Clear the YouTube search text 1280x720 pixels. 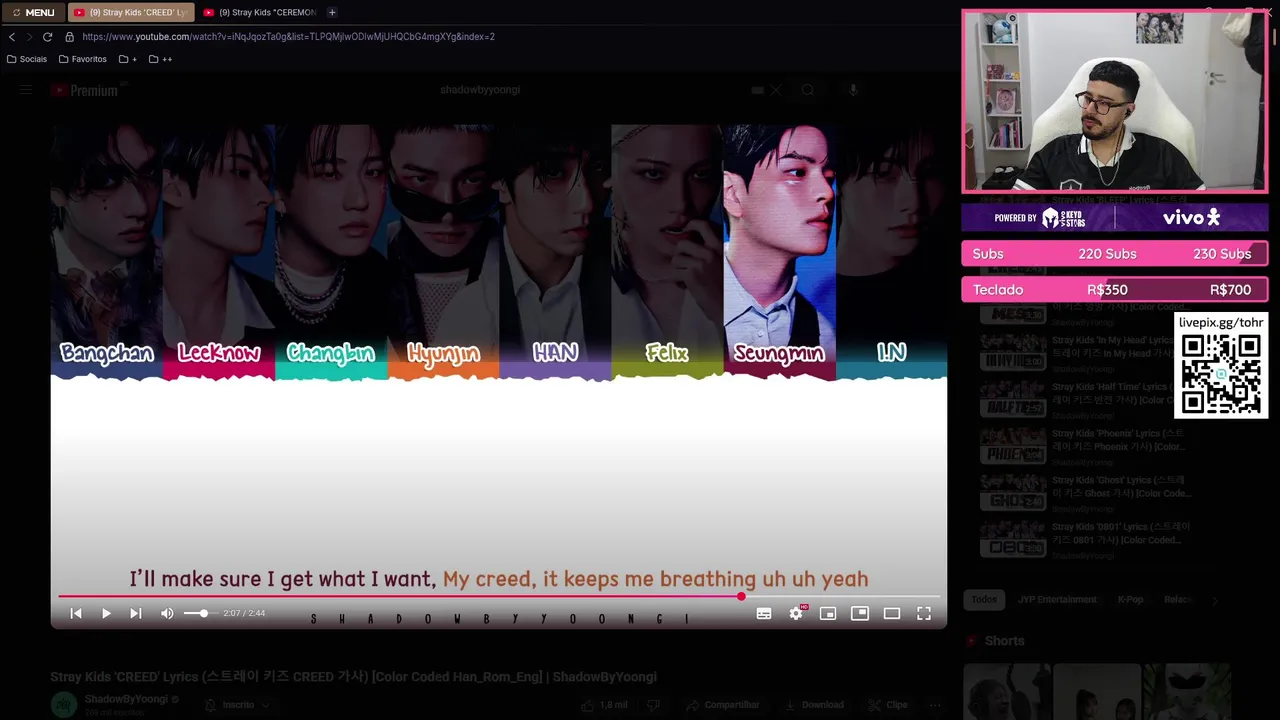775,90
